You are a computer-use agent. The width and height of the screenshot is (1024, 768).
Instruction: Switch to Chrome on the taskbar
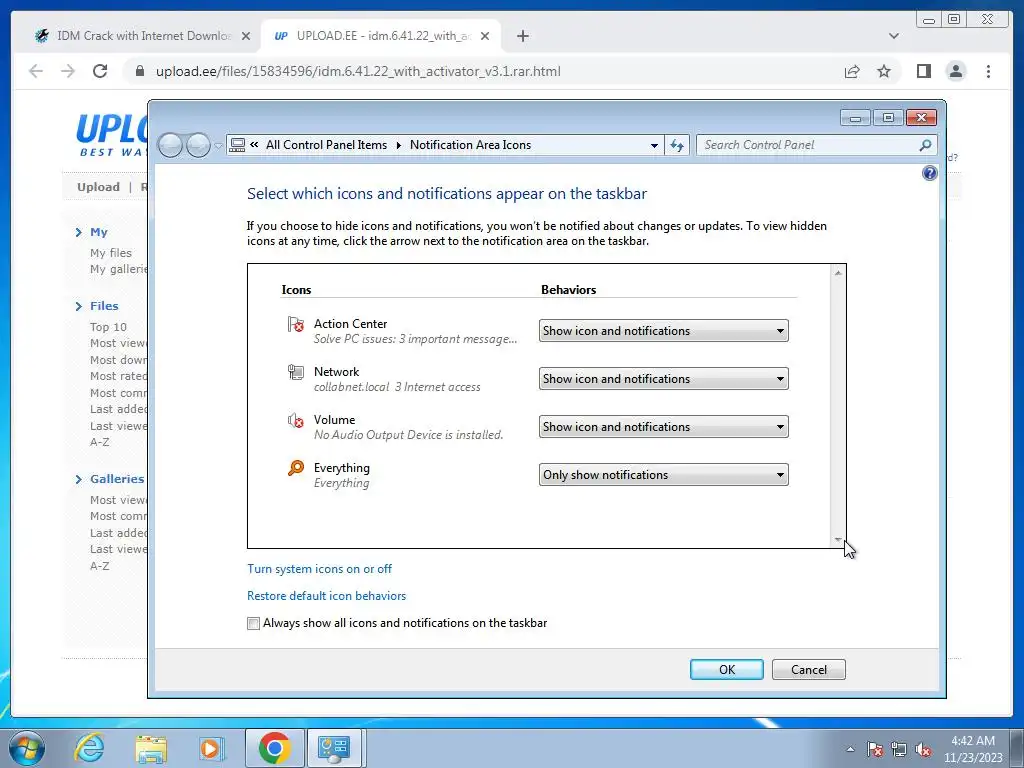click(274, 748)
